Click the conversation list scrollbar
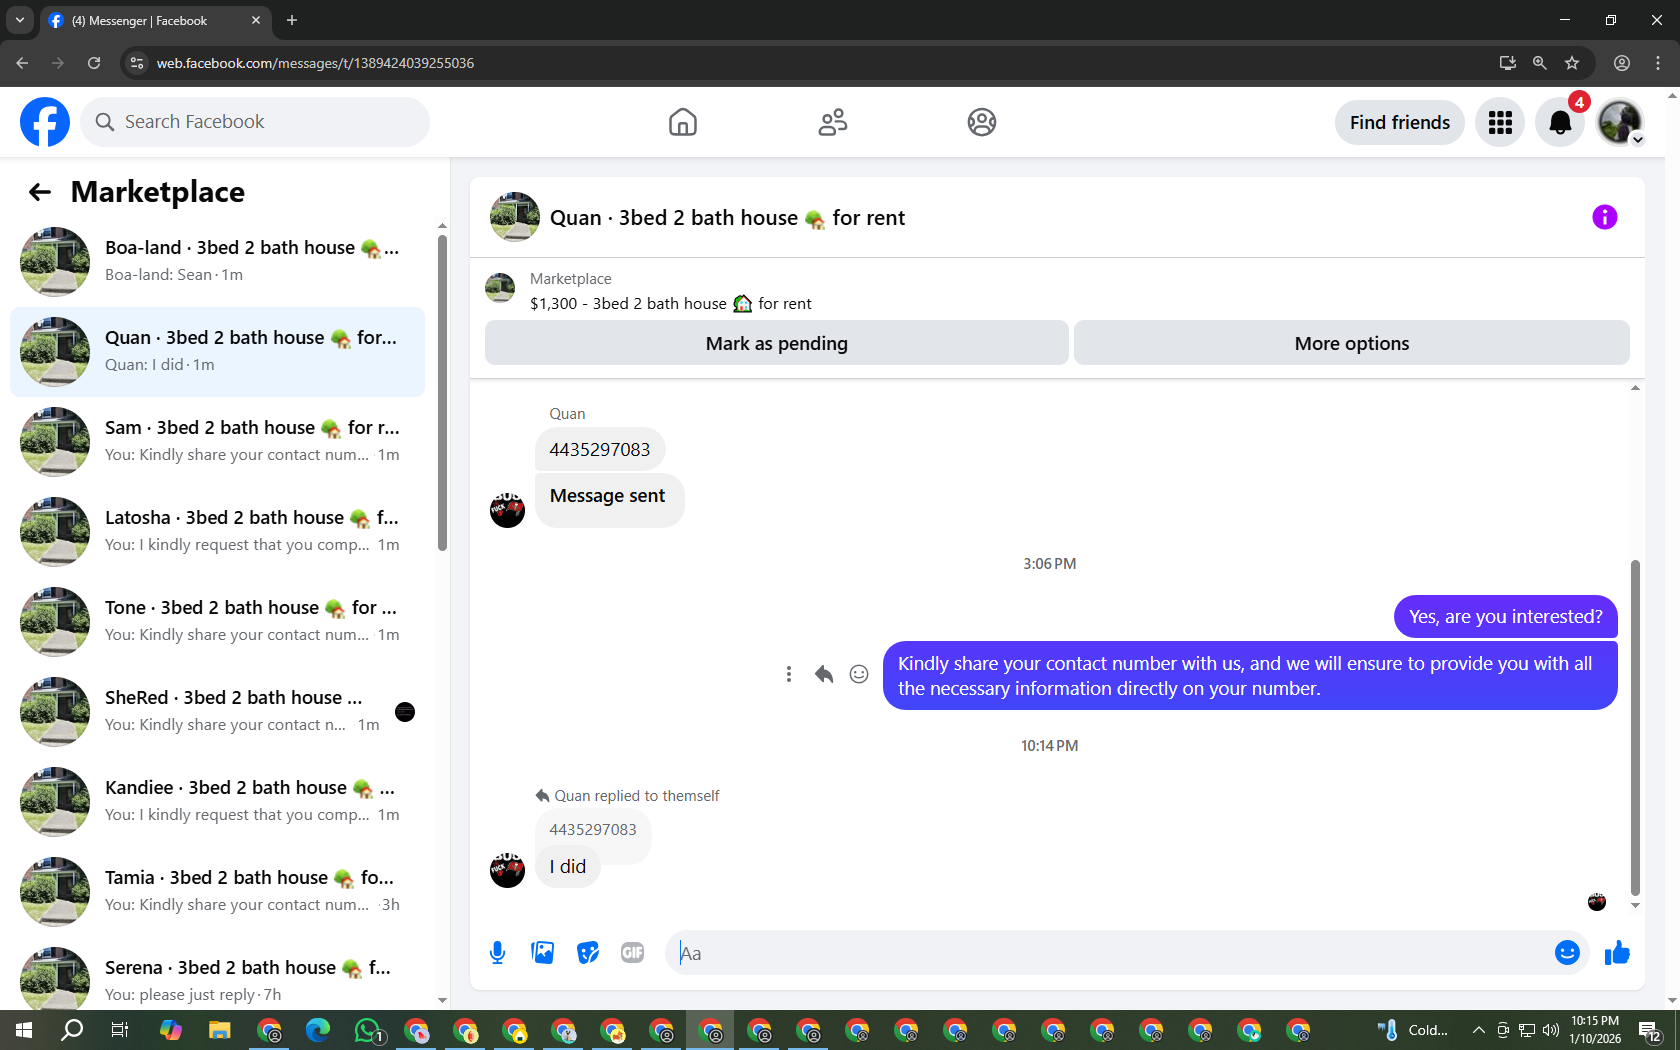The image size is (1680, 1050). tap(442, 395)
